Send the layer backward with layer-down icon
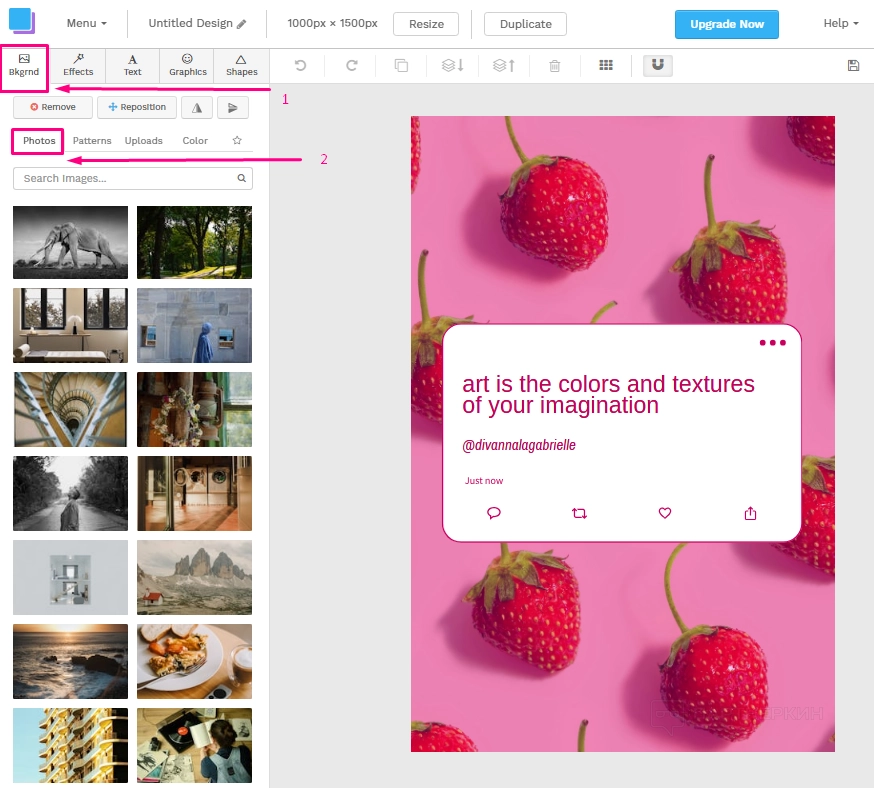This screenshot has width=874, height=788. pos(452,66)
